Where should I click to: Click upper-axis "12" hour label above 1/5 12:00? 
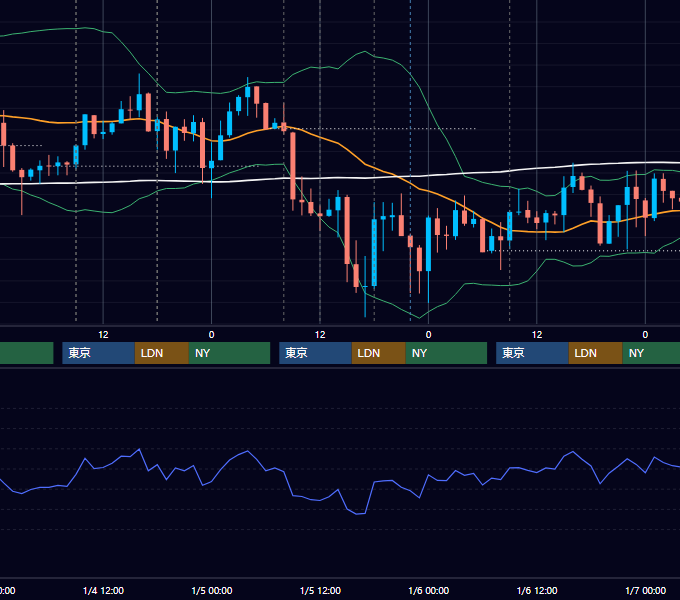tap(320, 335)
